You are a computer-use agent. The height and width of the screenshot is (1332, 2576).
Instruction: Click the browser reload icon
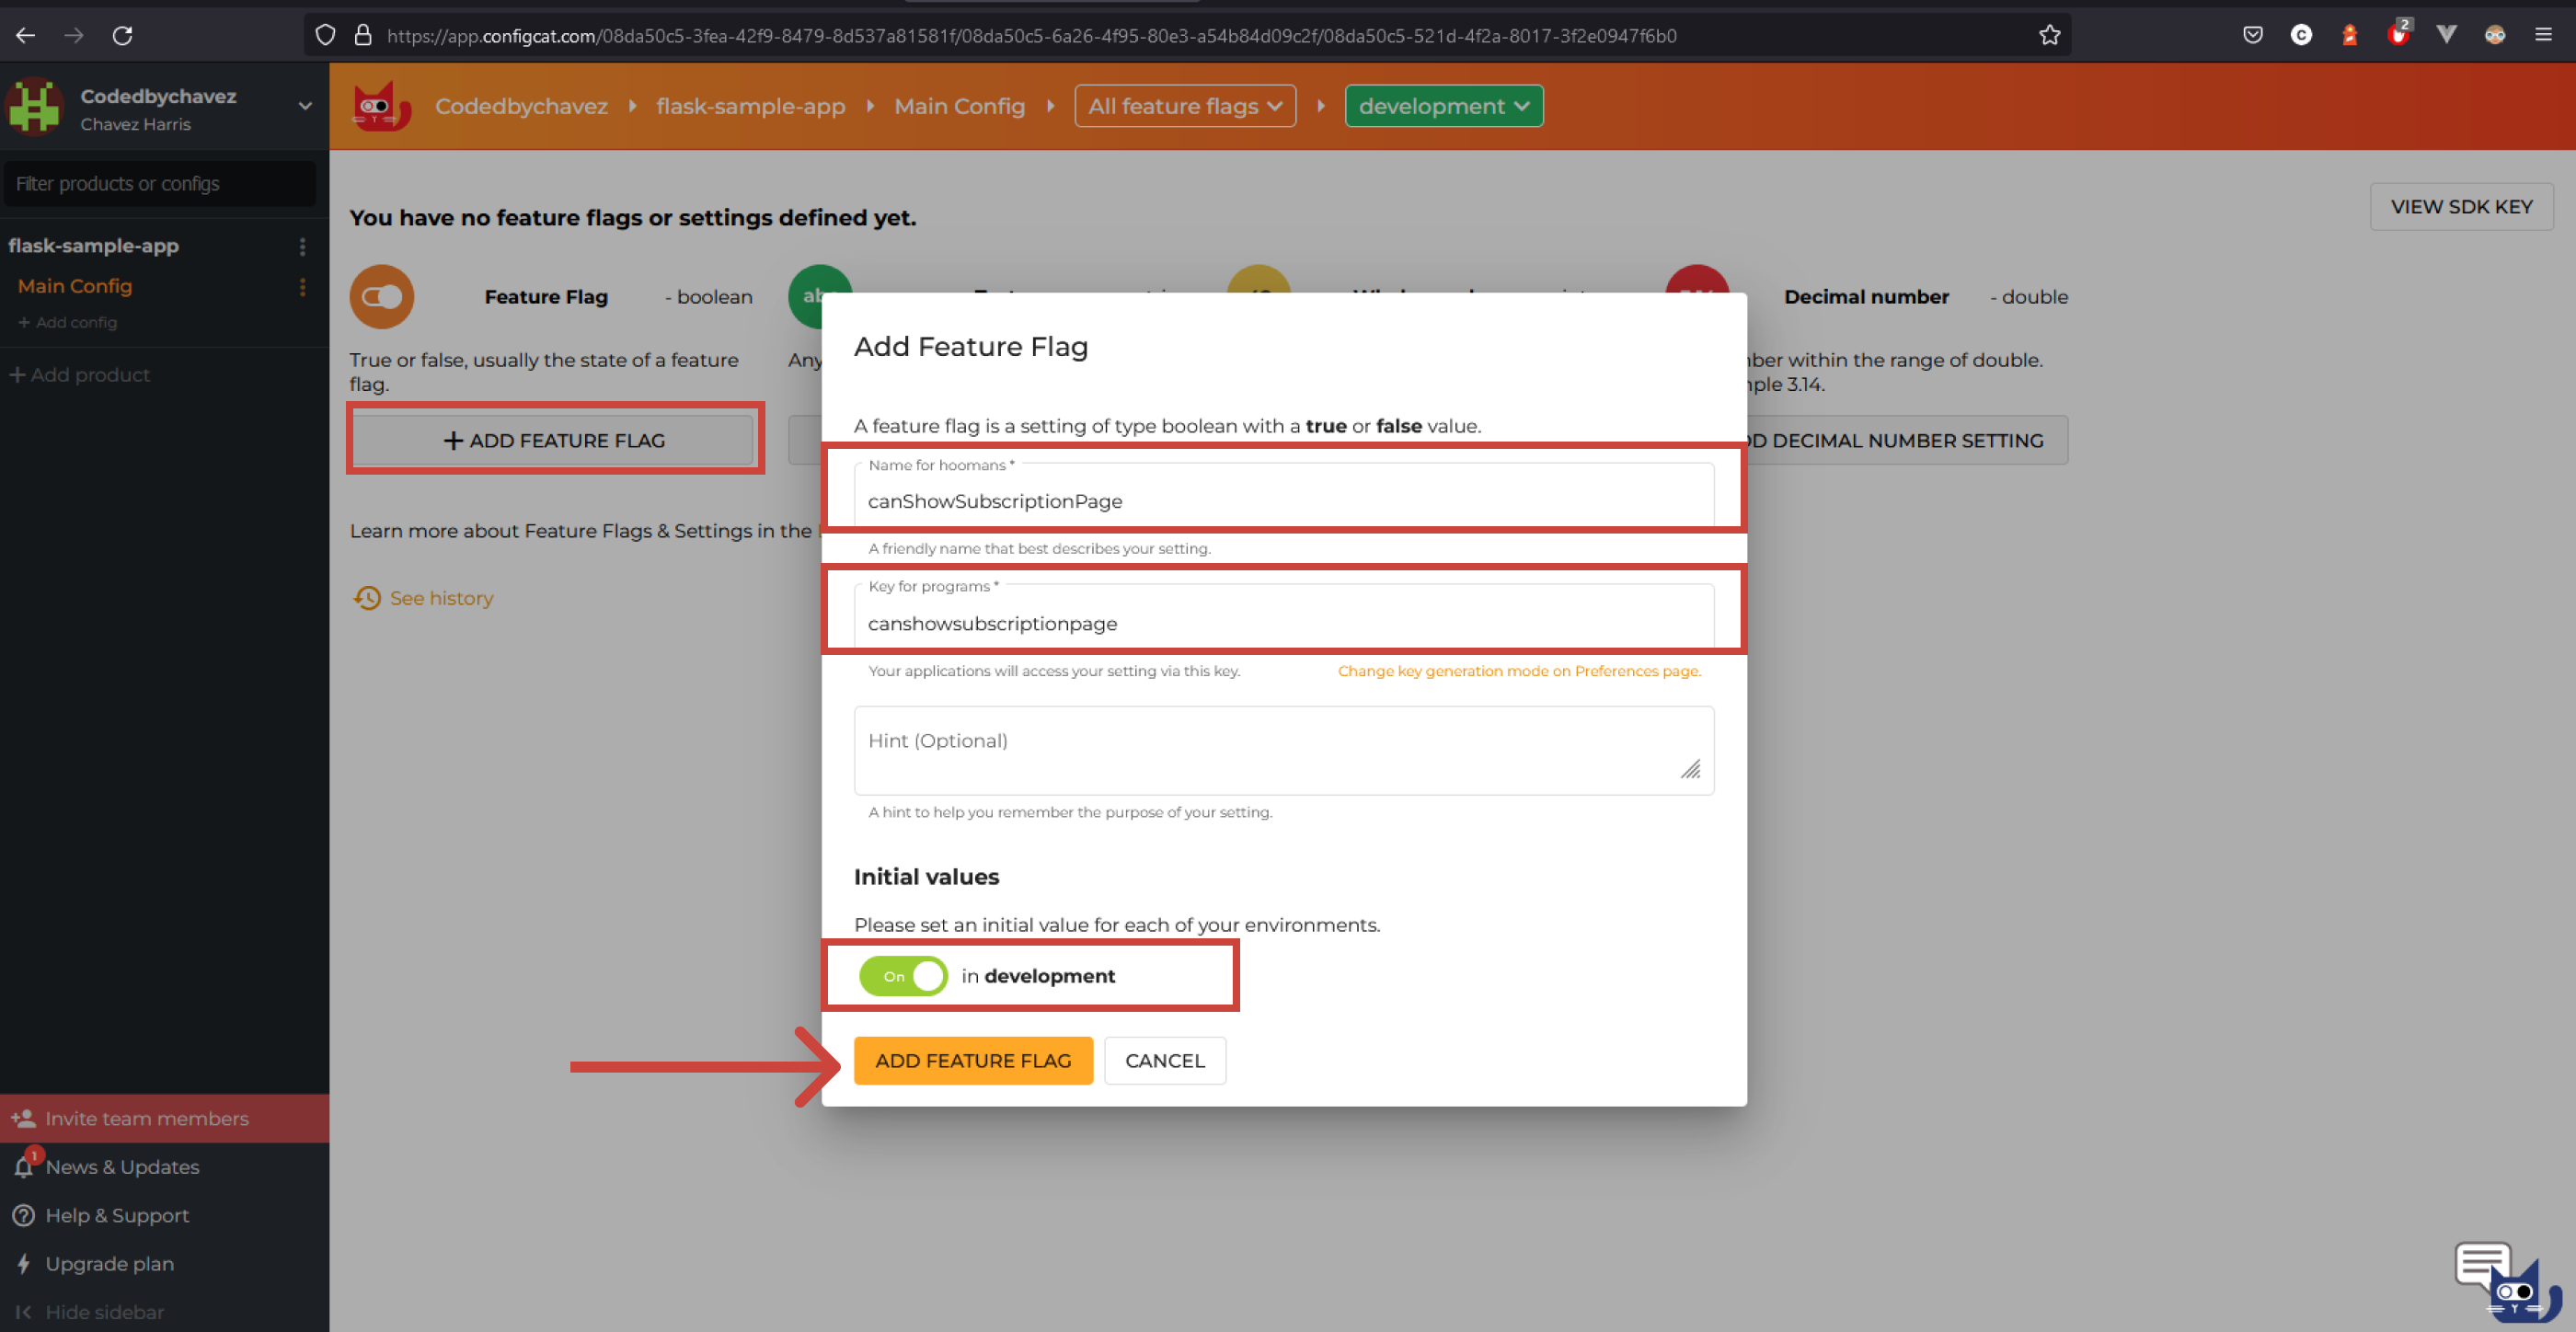point(123,36)
